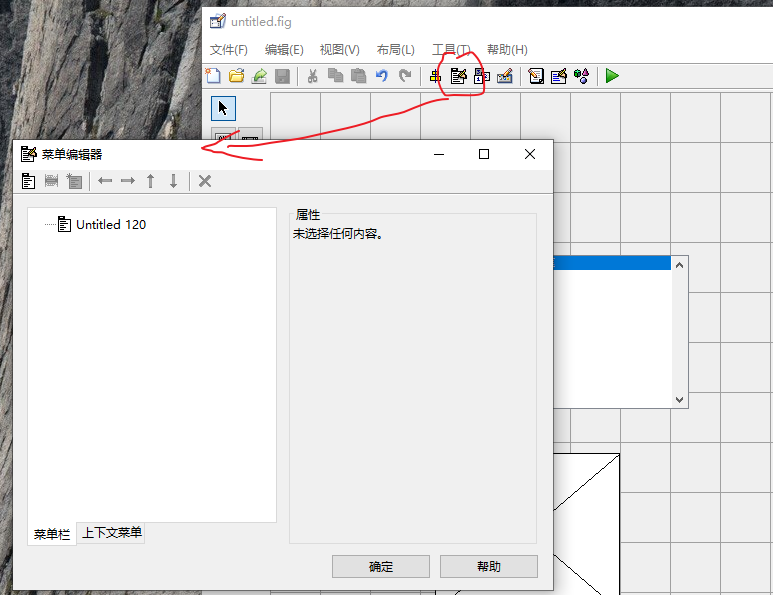This screenshot has width=773, height=595.
Task: Click the Copy icon in GUIDE toolbar
Action: tap(335, 76)
